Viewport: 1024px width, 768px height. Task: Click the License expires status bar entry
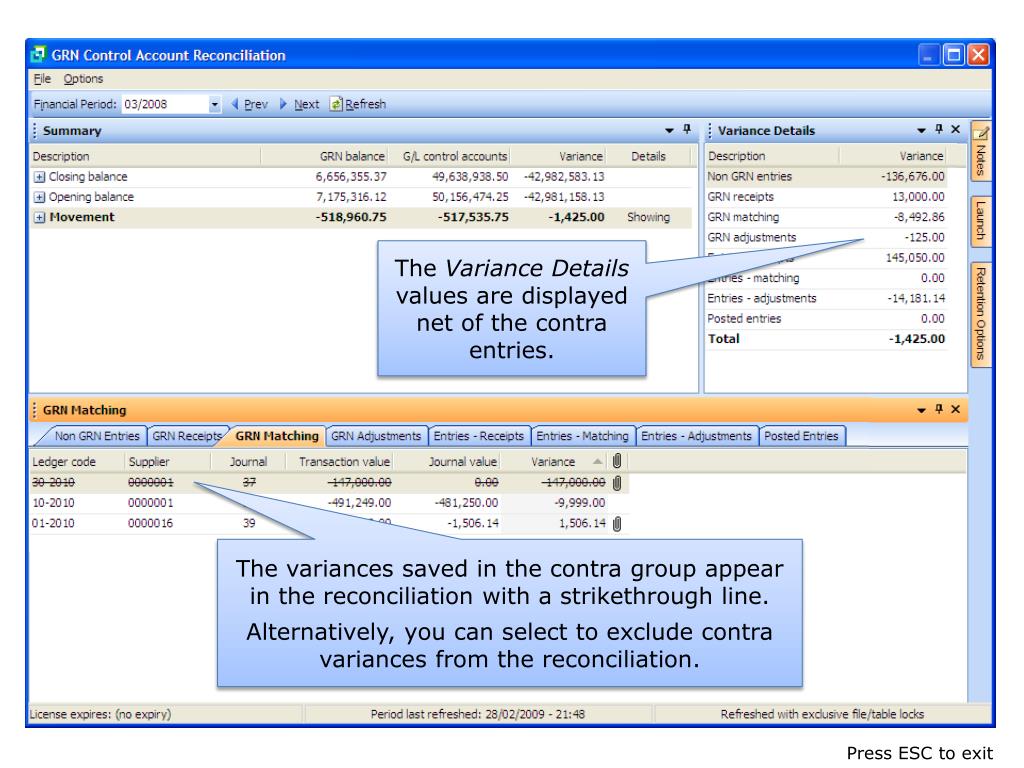click(100, 714)
